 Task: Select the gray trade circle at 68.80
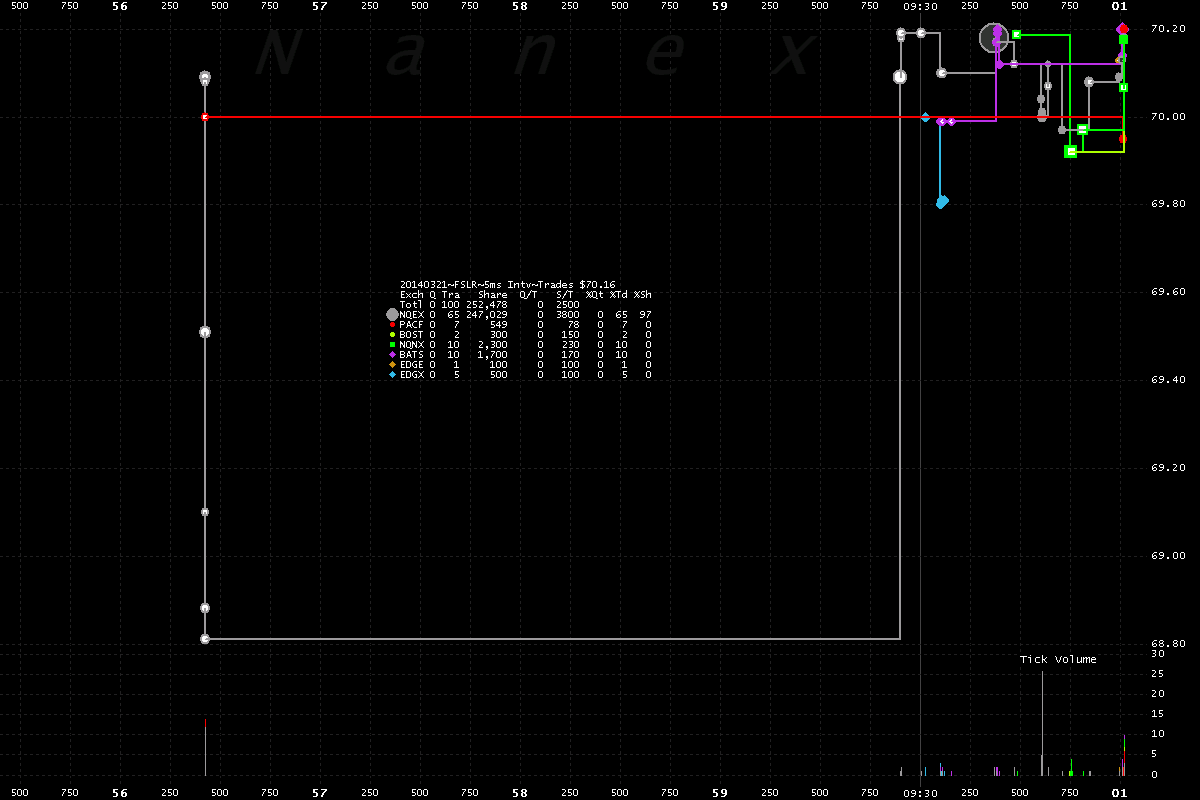click(x=205, y=638)
